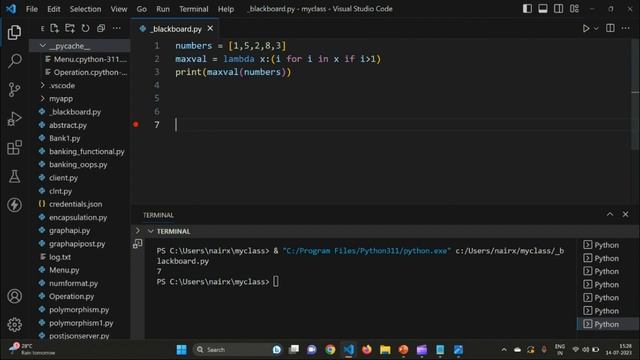Open polymorphism1.py file
The image size is (640, 360).
pyautogui.click(x=80, y=323)
